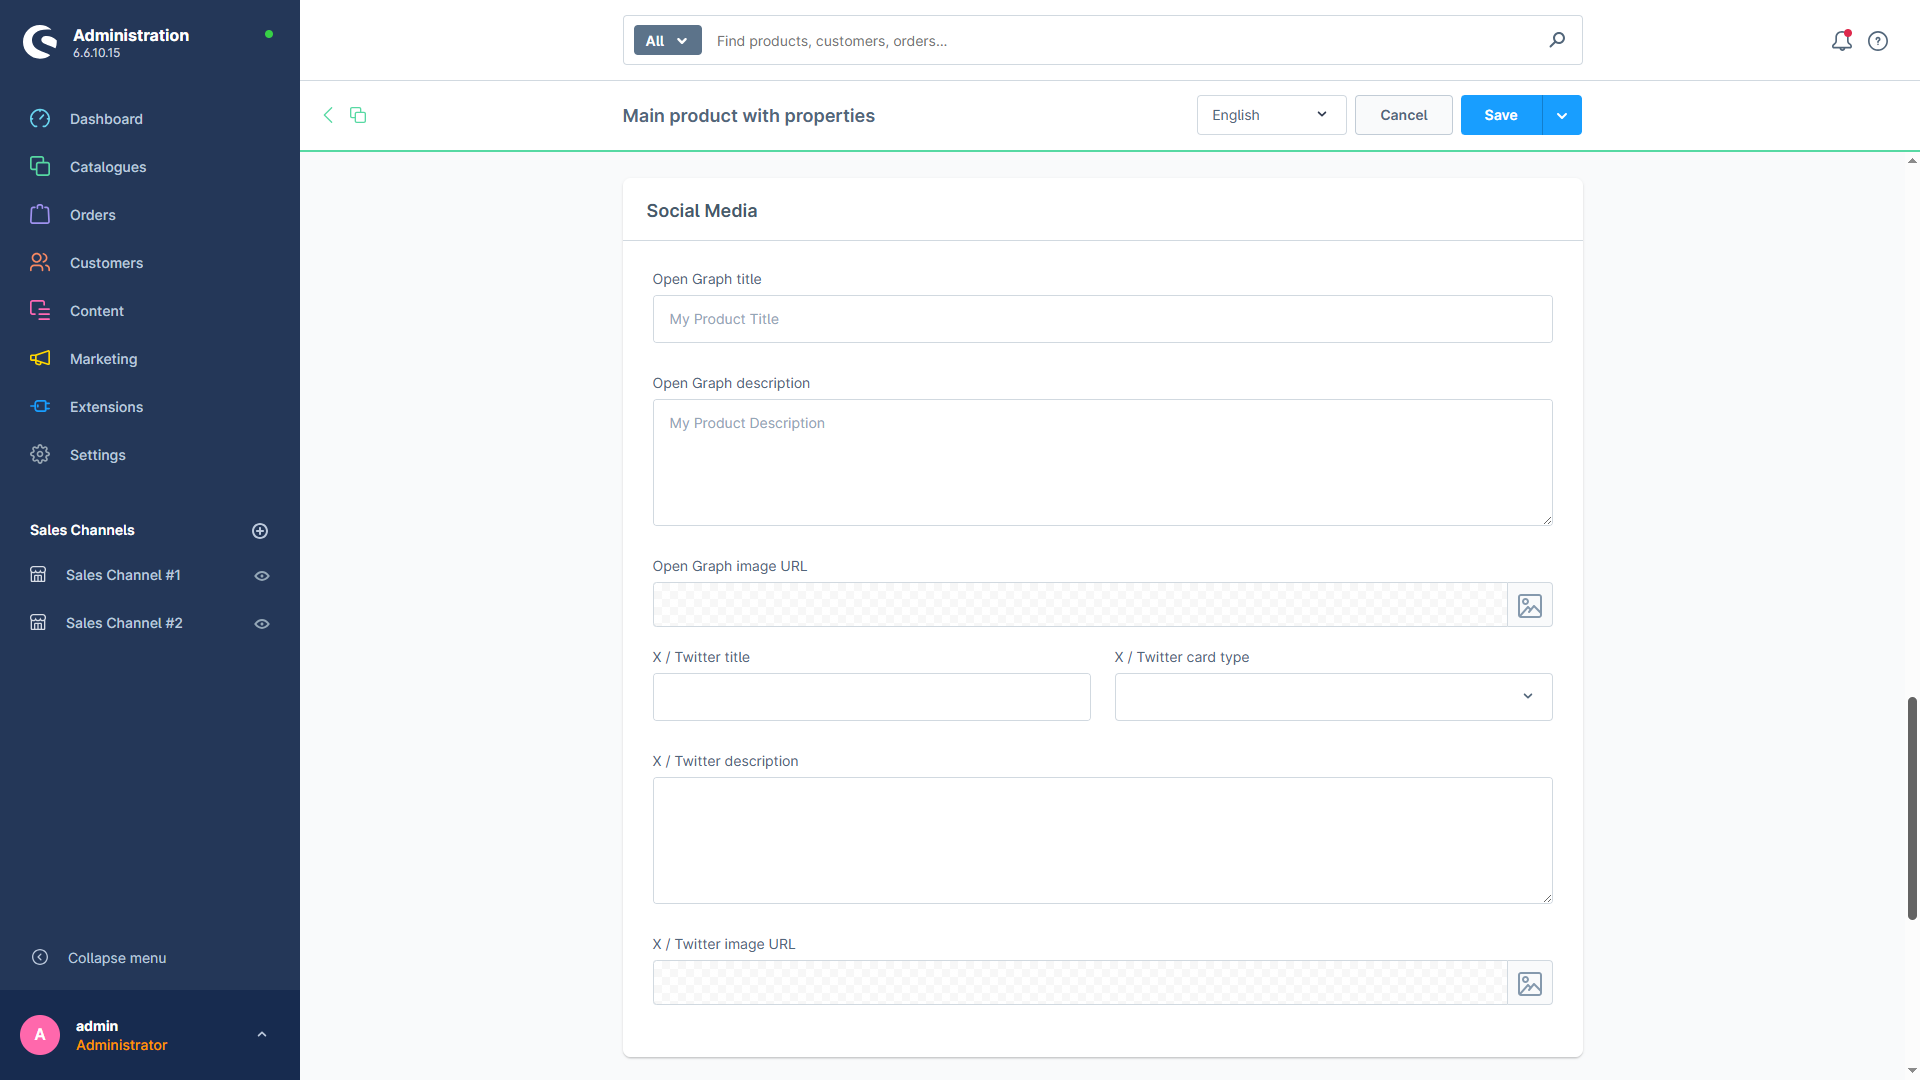Open the Settings menu item

point(97,454)
